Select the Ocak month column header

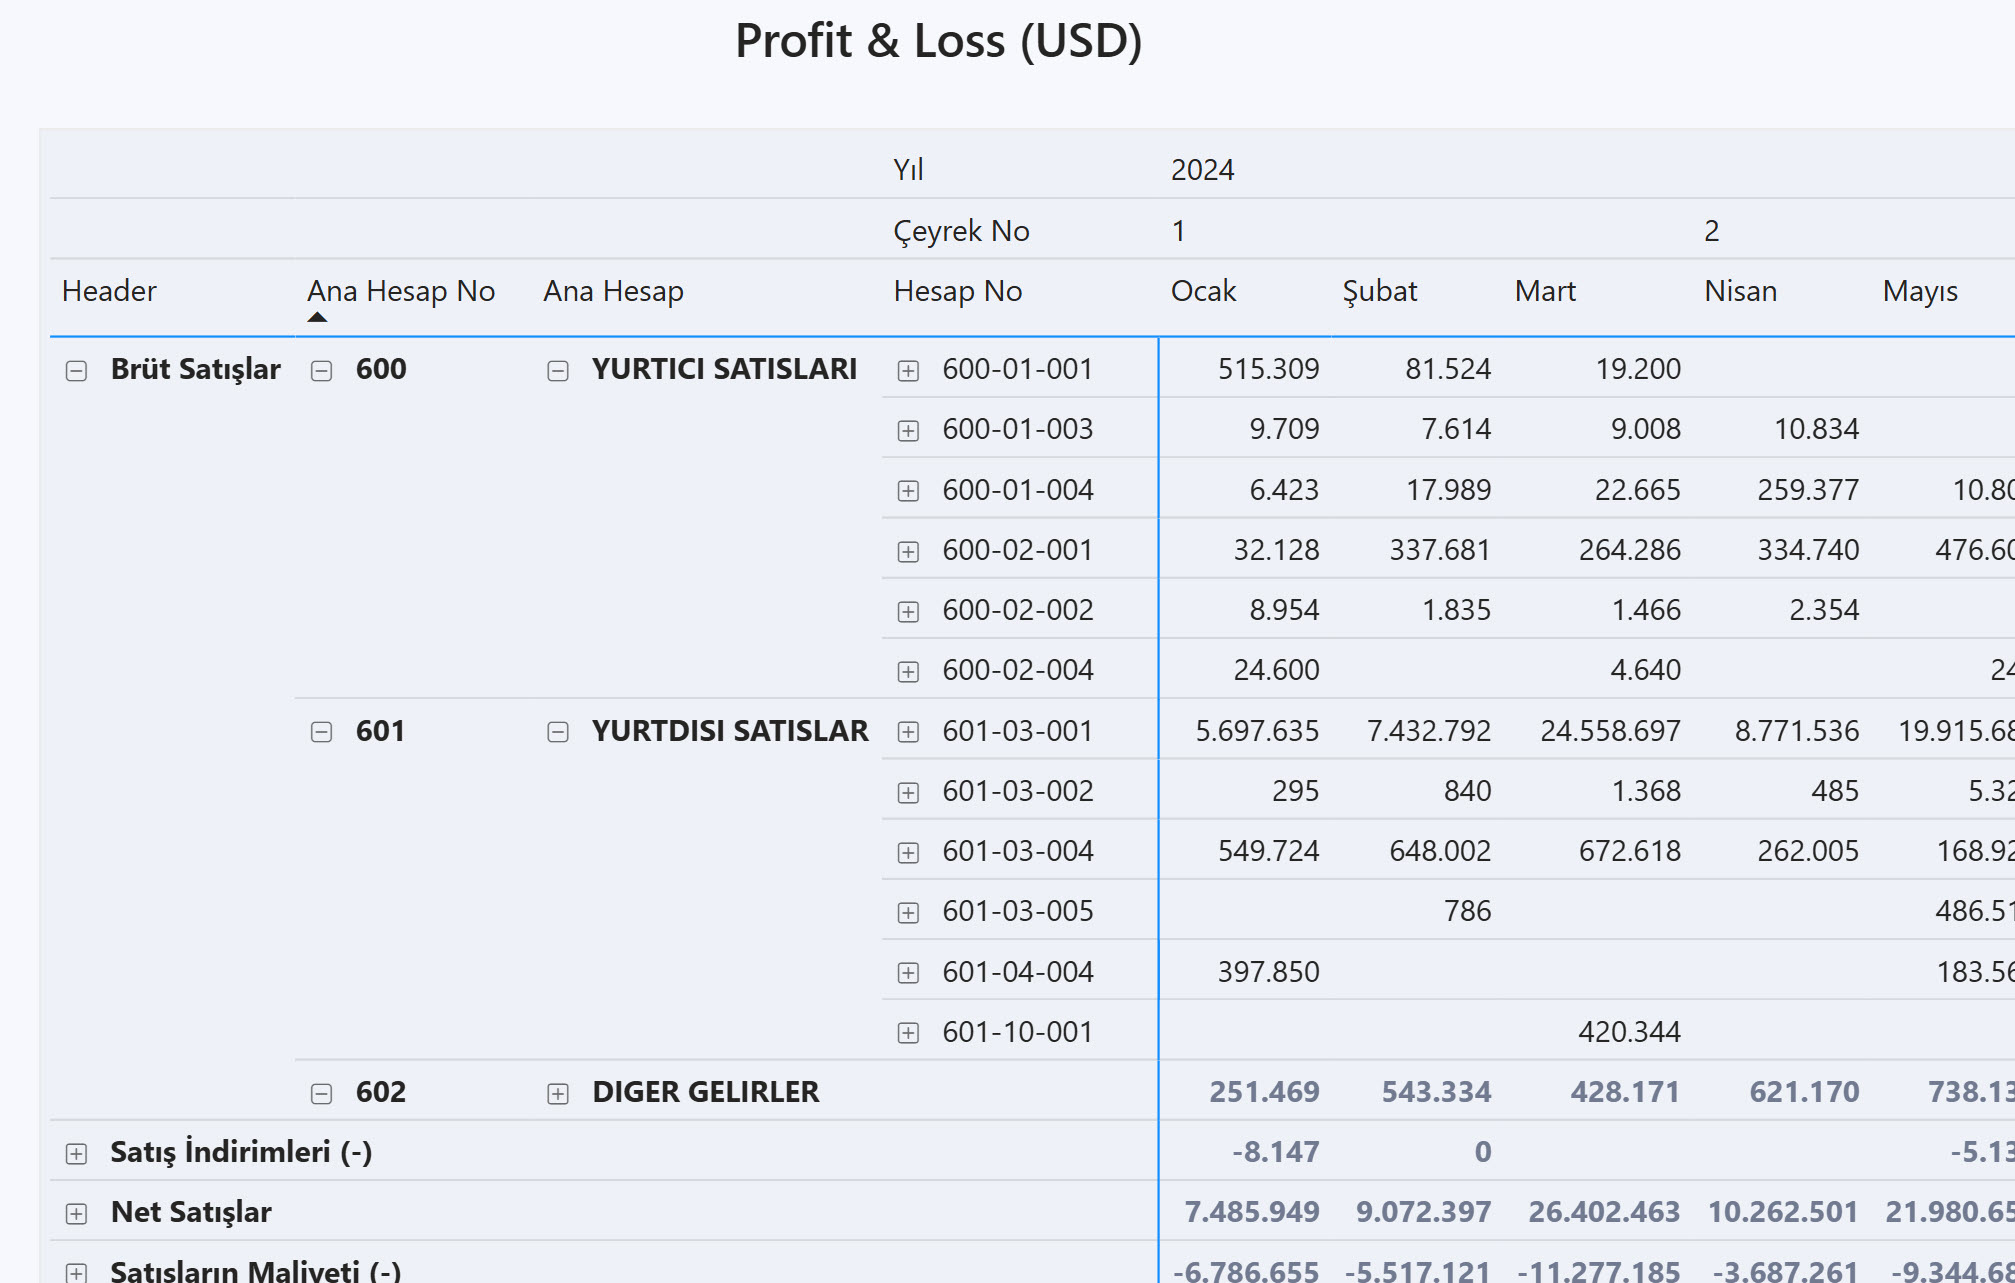[x=1203, y=291]
